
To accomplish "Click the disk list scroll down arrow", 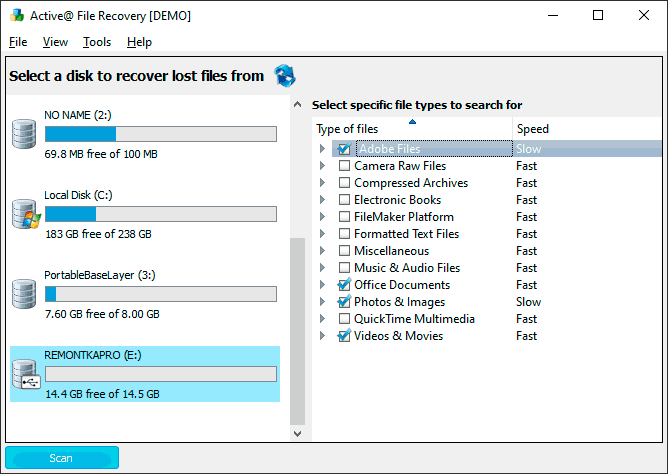I will pyautogui.click(x=297, y=434).
